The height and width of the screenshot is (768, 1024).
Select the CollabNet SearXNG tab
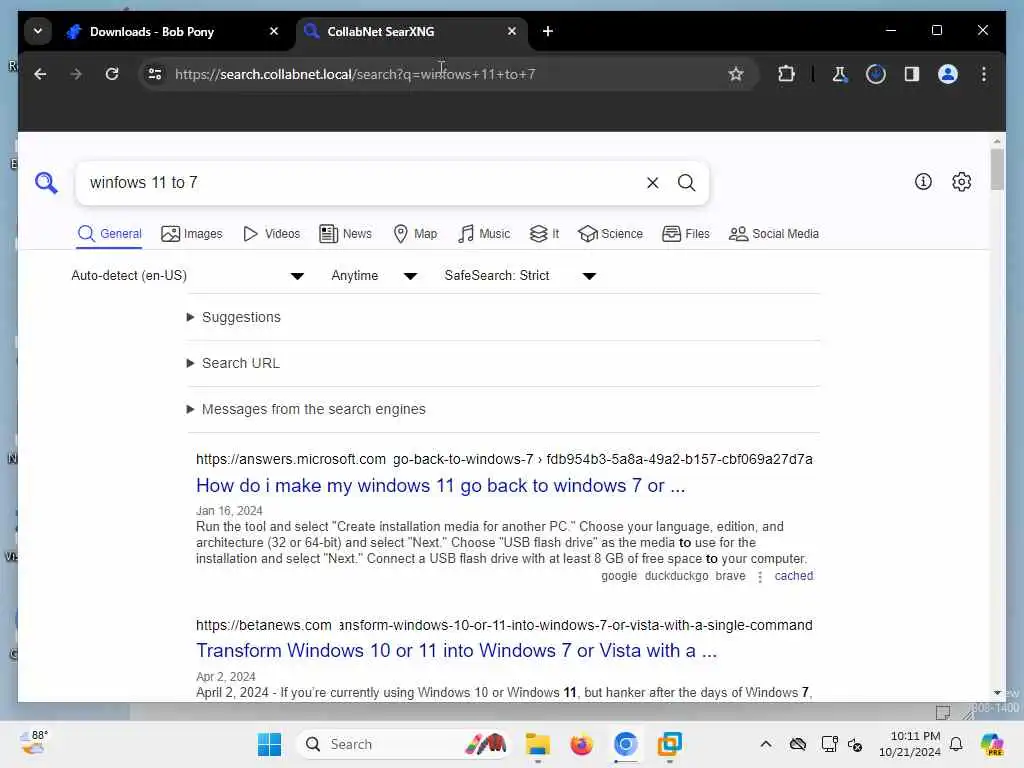411,31
